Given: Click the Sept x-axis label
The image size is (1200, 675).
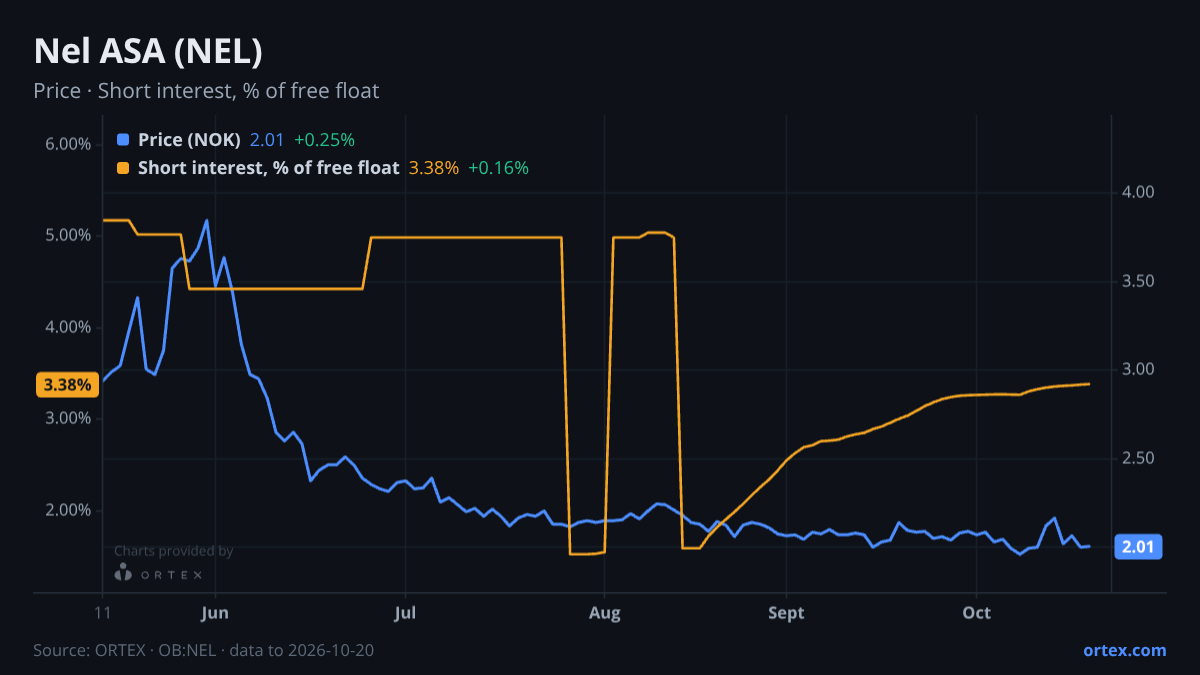Looking at the screenshot, I should (x=787, y=613).
